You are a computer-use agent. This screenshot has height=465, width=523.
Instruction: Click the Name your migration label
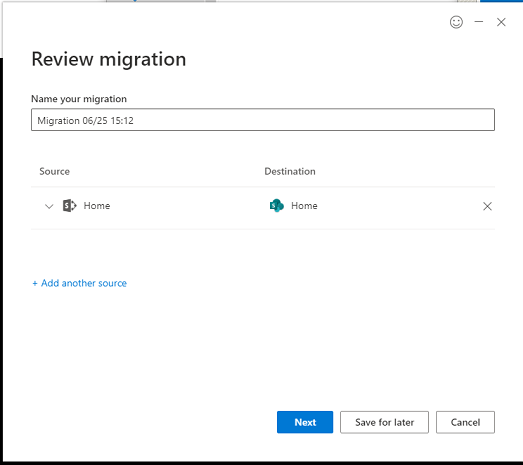pyautogui.click(x=79, y=99)
